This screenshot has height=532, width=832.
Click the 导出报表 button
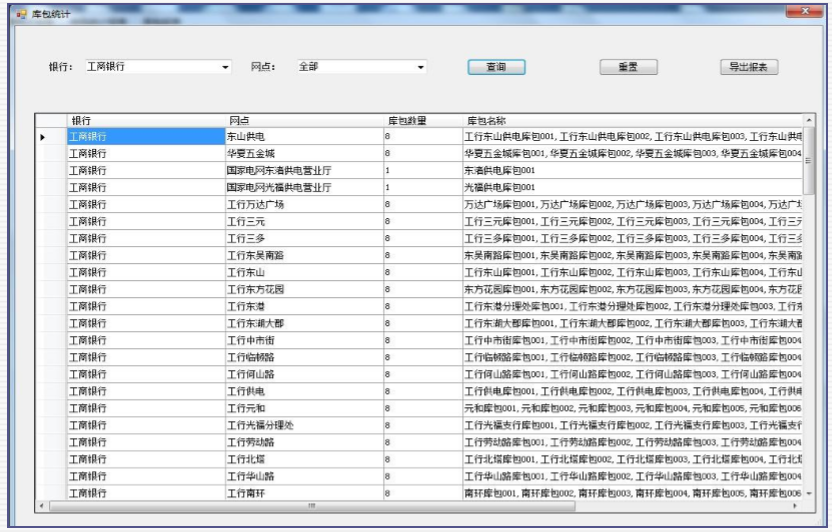tap(749, 67)
